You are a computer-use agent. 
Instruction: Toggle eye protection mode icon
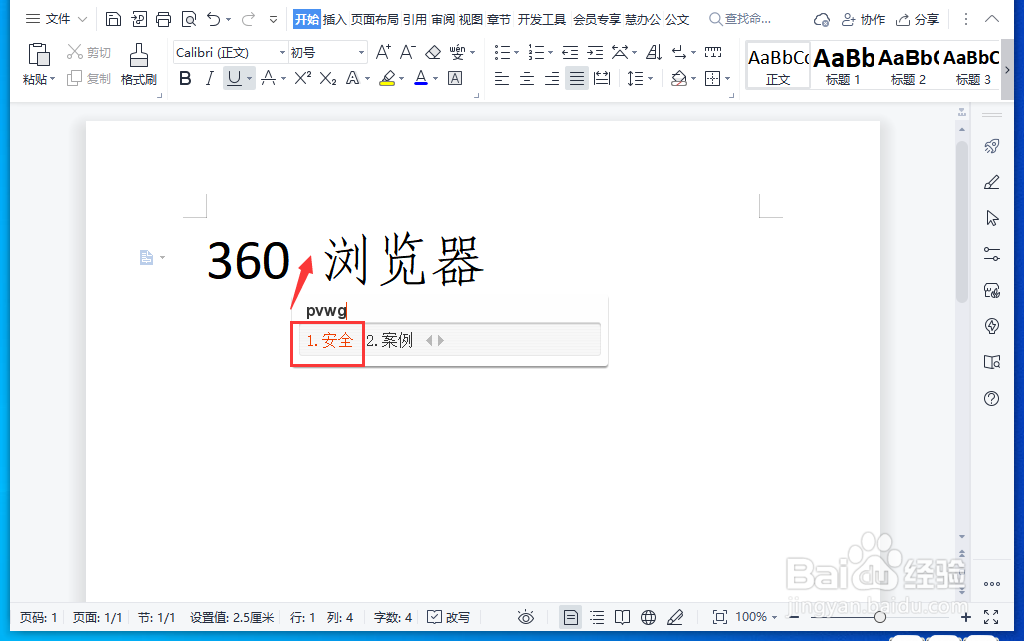[526, 617]
